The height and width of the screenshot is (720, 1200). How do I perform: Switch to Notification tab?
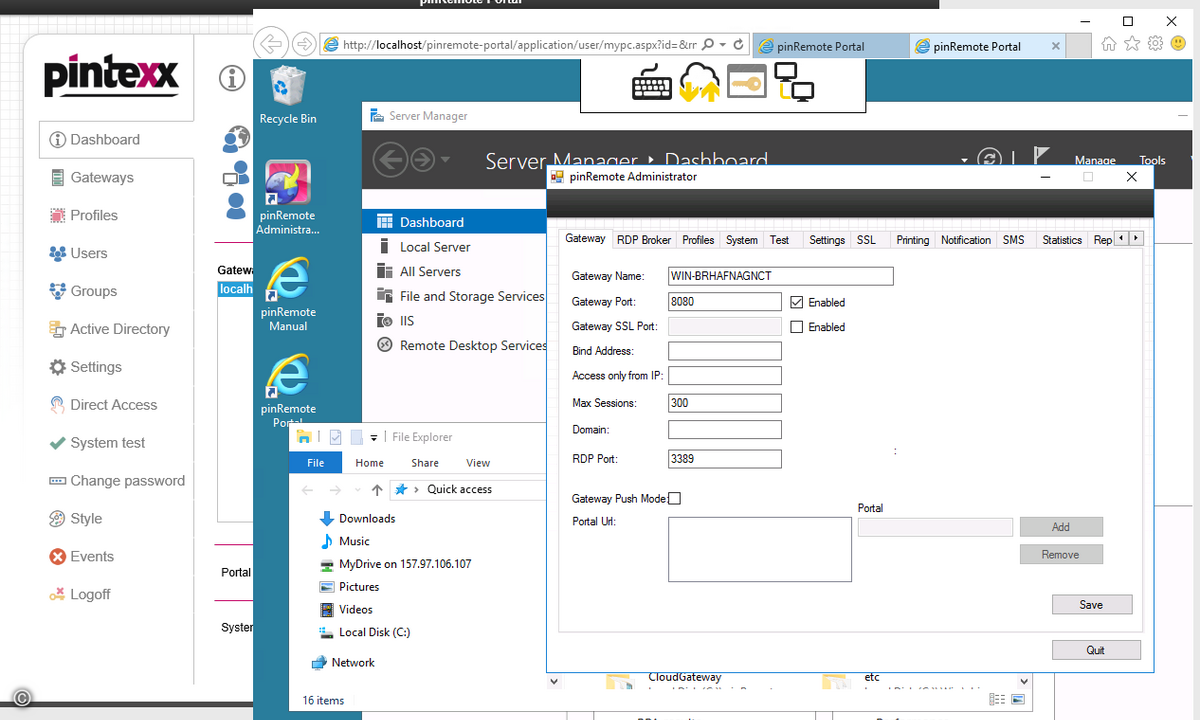[966, 240]
